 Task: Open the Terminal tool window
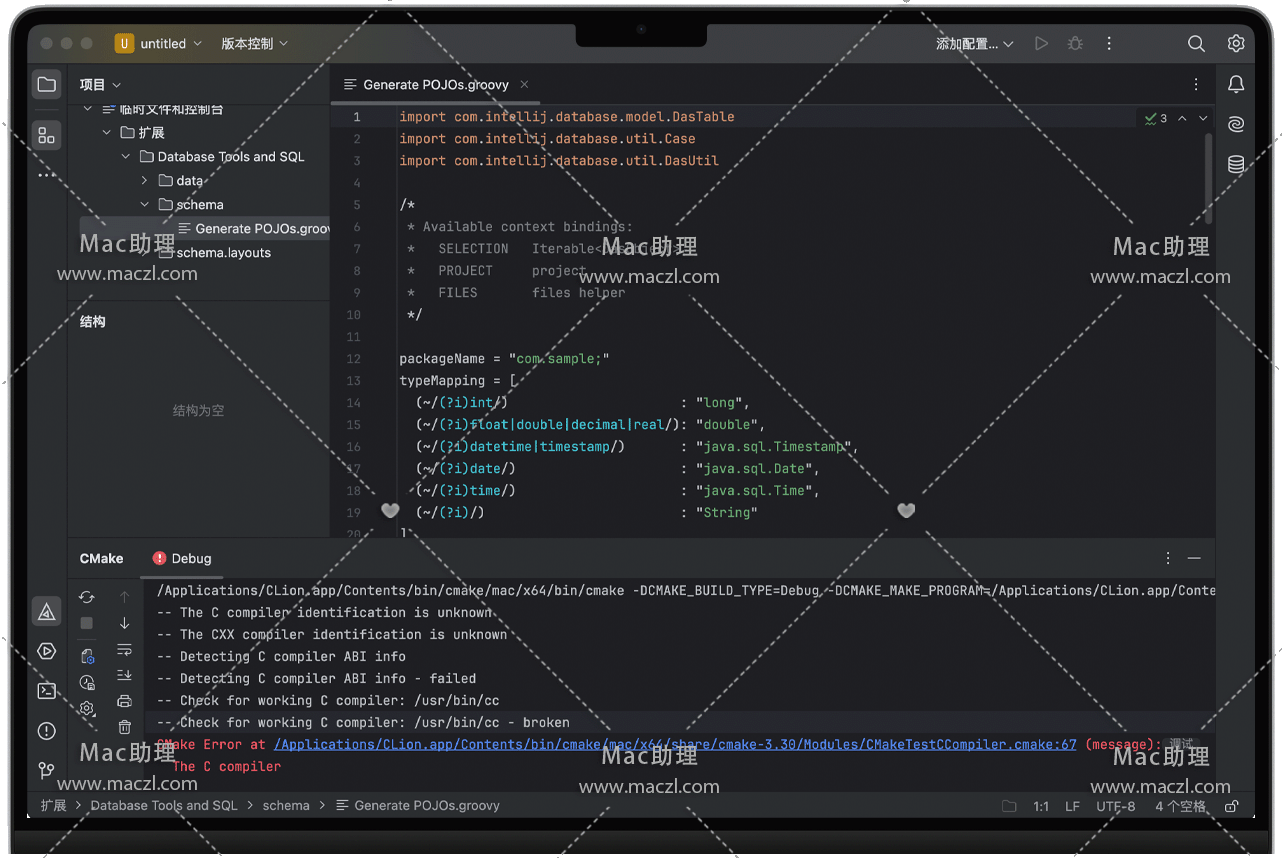click(46, 691)
